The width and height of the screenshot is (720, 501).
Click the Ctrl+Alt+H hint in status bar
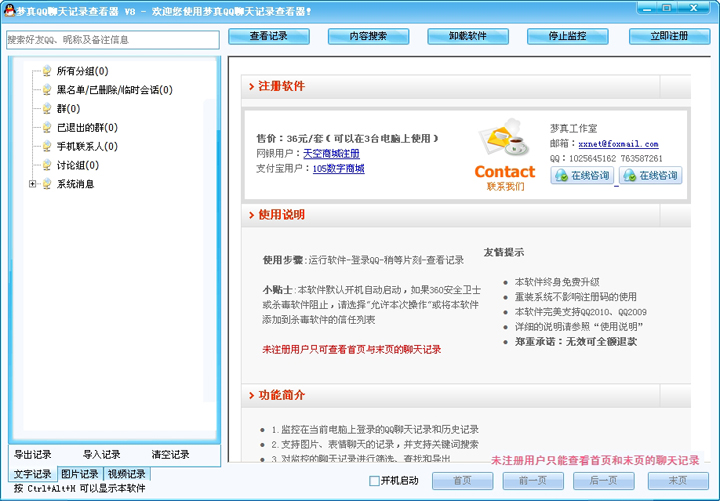79,488
